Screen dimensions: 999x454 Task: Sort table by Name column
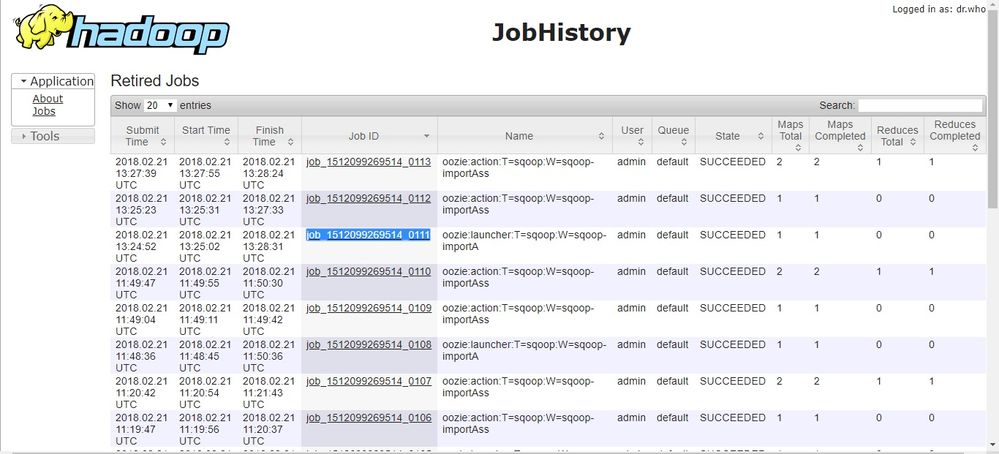pyautogui.click(x=525, y=136)
